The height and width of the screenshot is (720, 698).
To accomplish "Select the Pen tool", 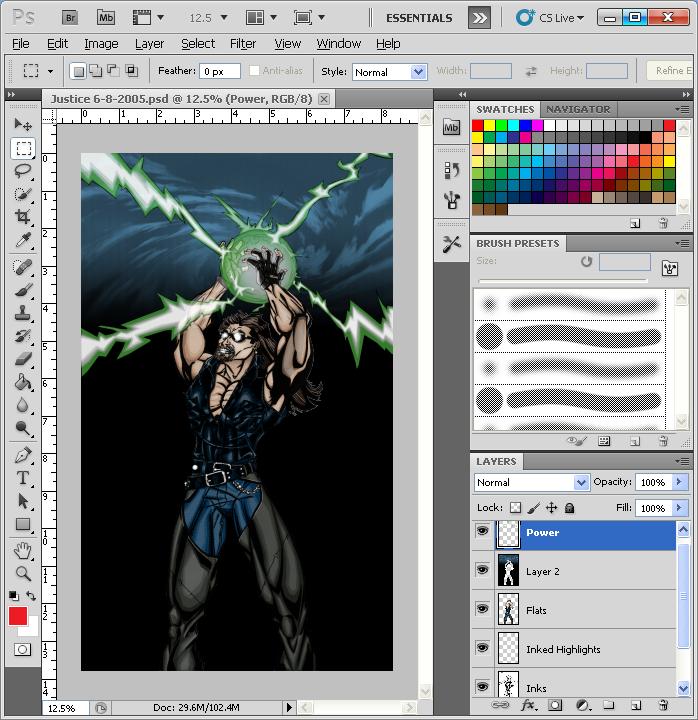I will pyautogui.click(x=23, y=455).
